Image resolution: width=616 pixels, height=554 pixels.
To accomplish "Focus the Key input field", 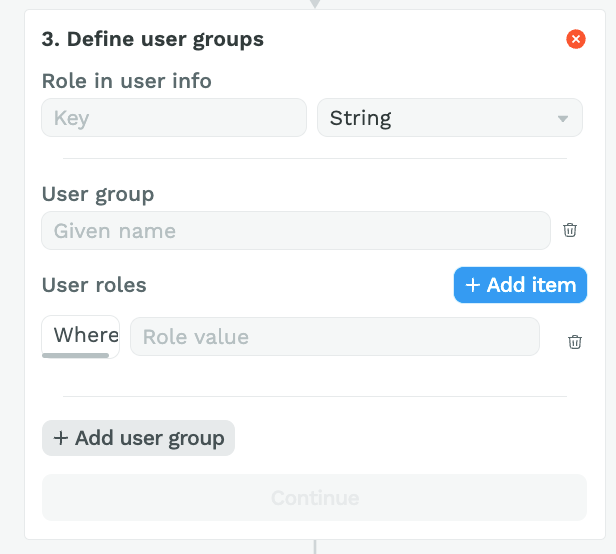I will click(174, 118).
